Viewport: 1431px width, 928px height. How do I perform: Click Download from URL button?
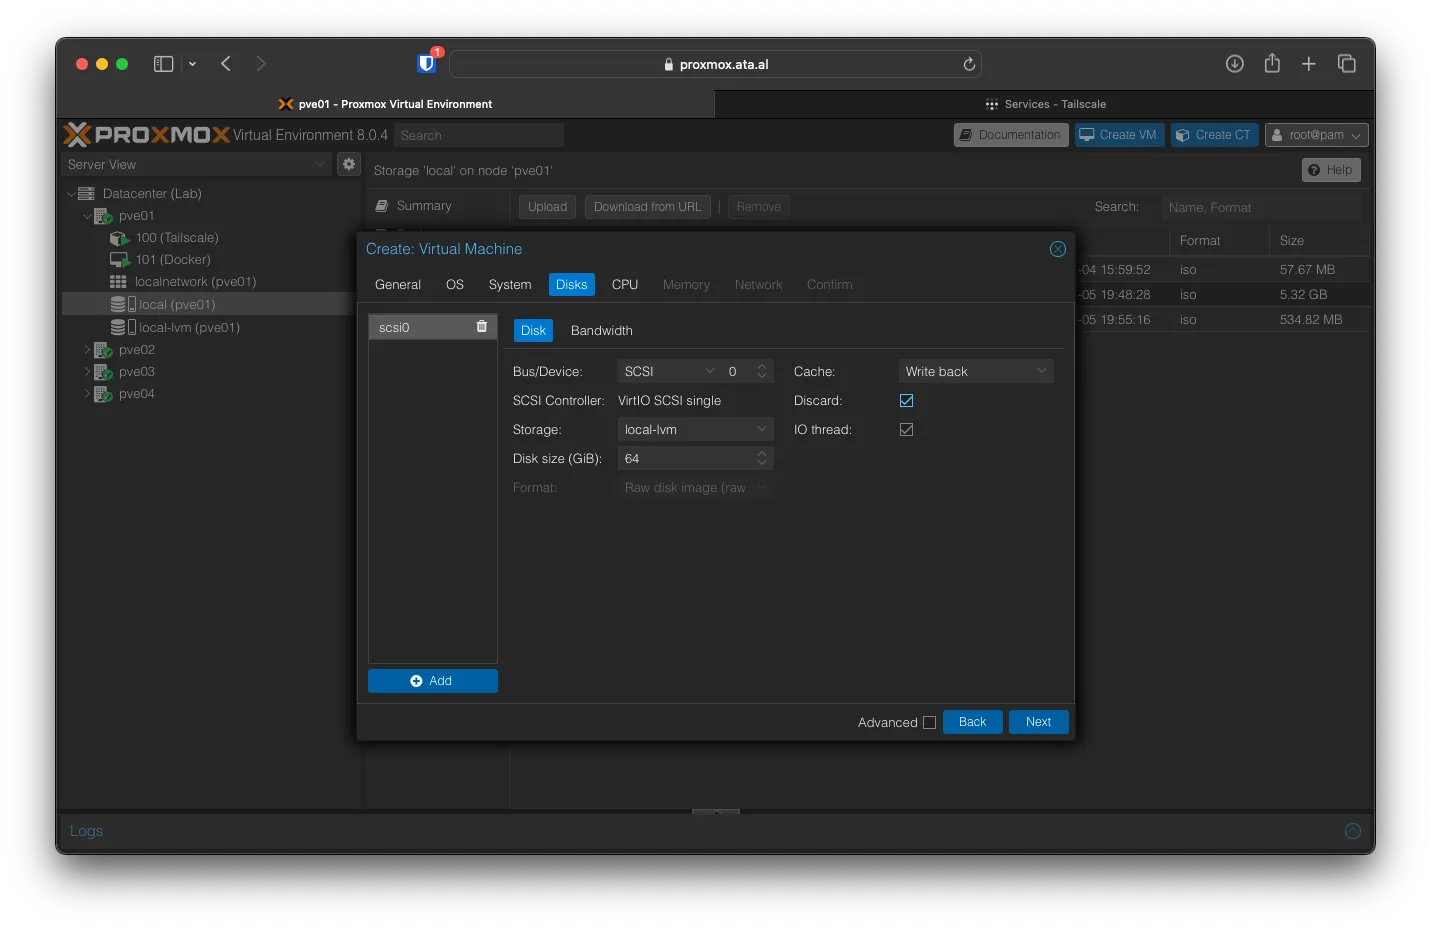pyautogui.click(x=648, y=207)
